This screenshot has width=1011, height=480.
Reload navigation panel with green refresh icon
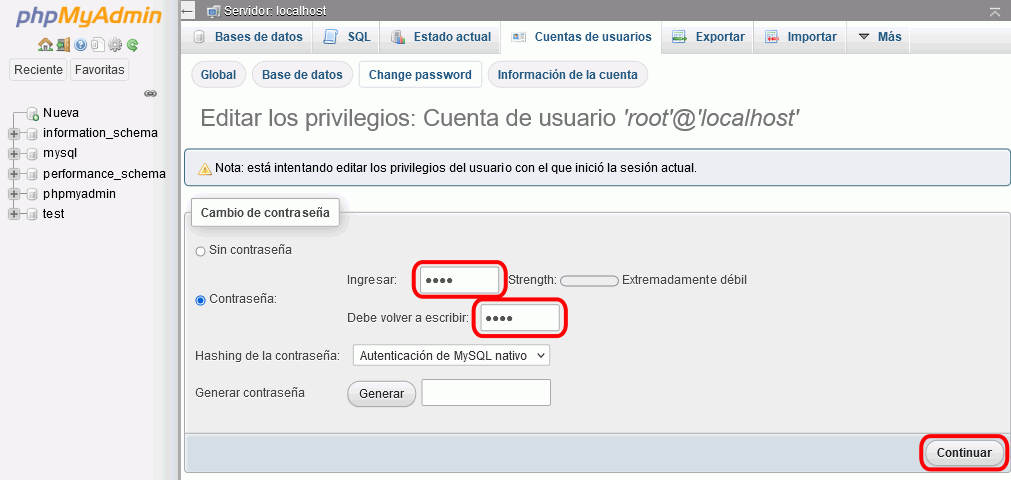pyautogui.click(x=132, y=45)
